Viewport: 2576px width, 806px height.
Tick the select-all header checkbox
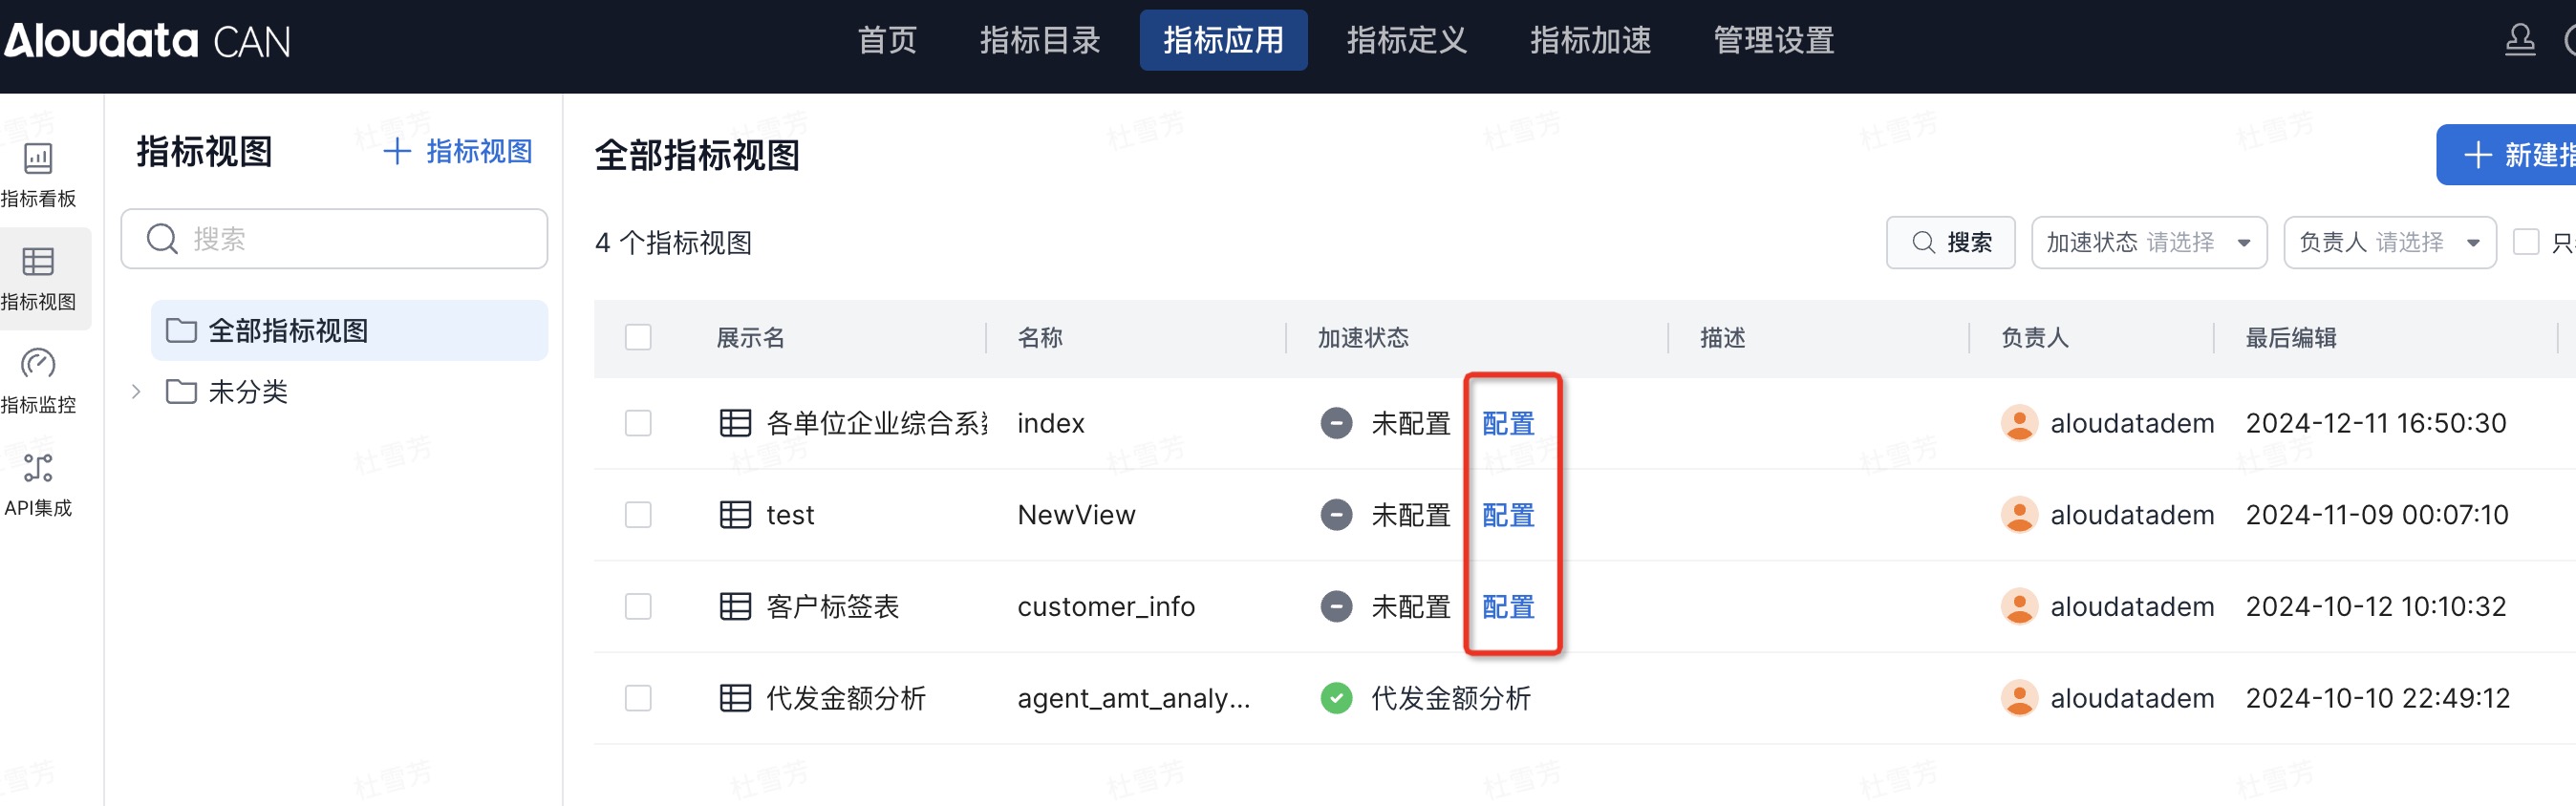(x=638, y=338)
